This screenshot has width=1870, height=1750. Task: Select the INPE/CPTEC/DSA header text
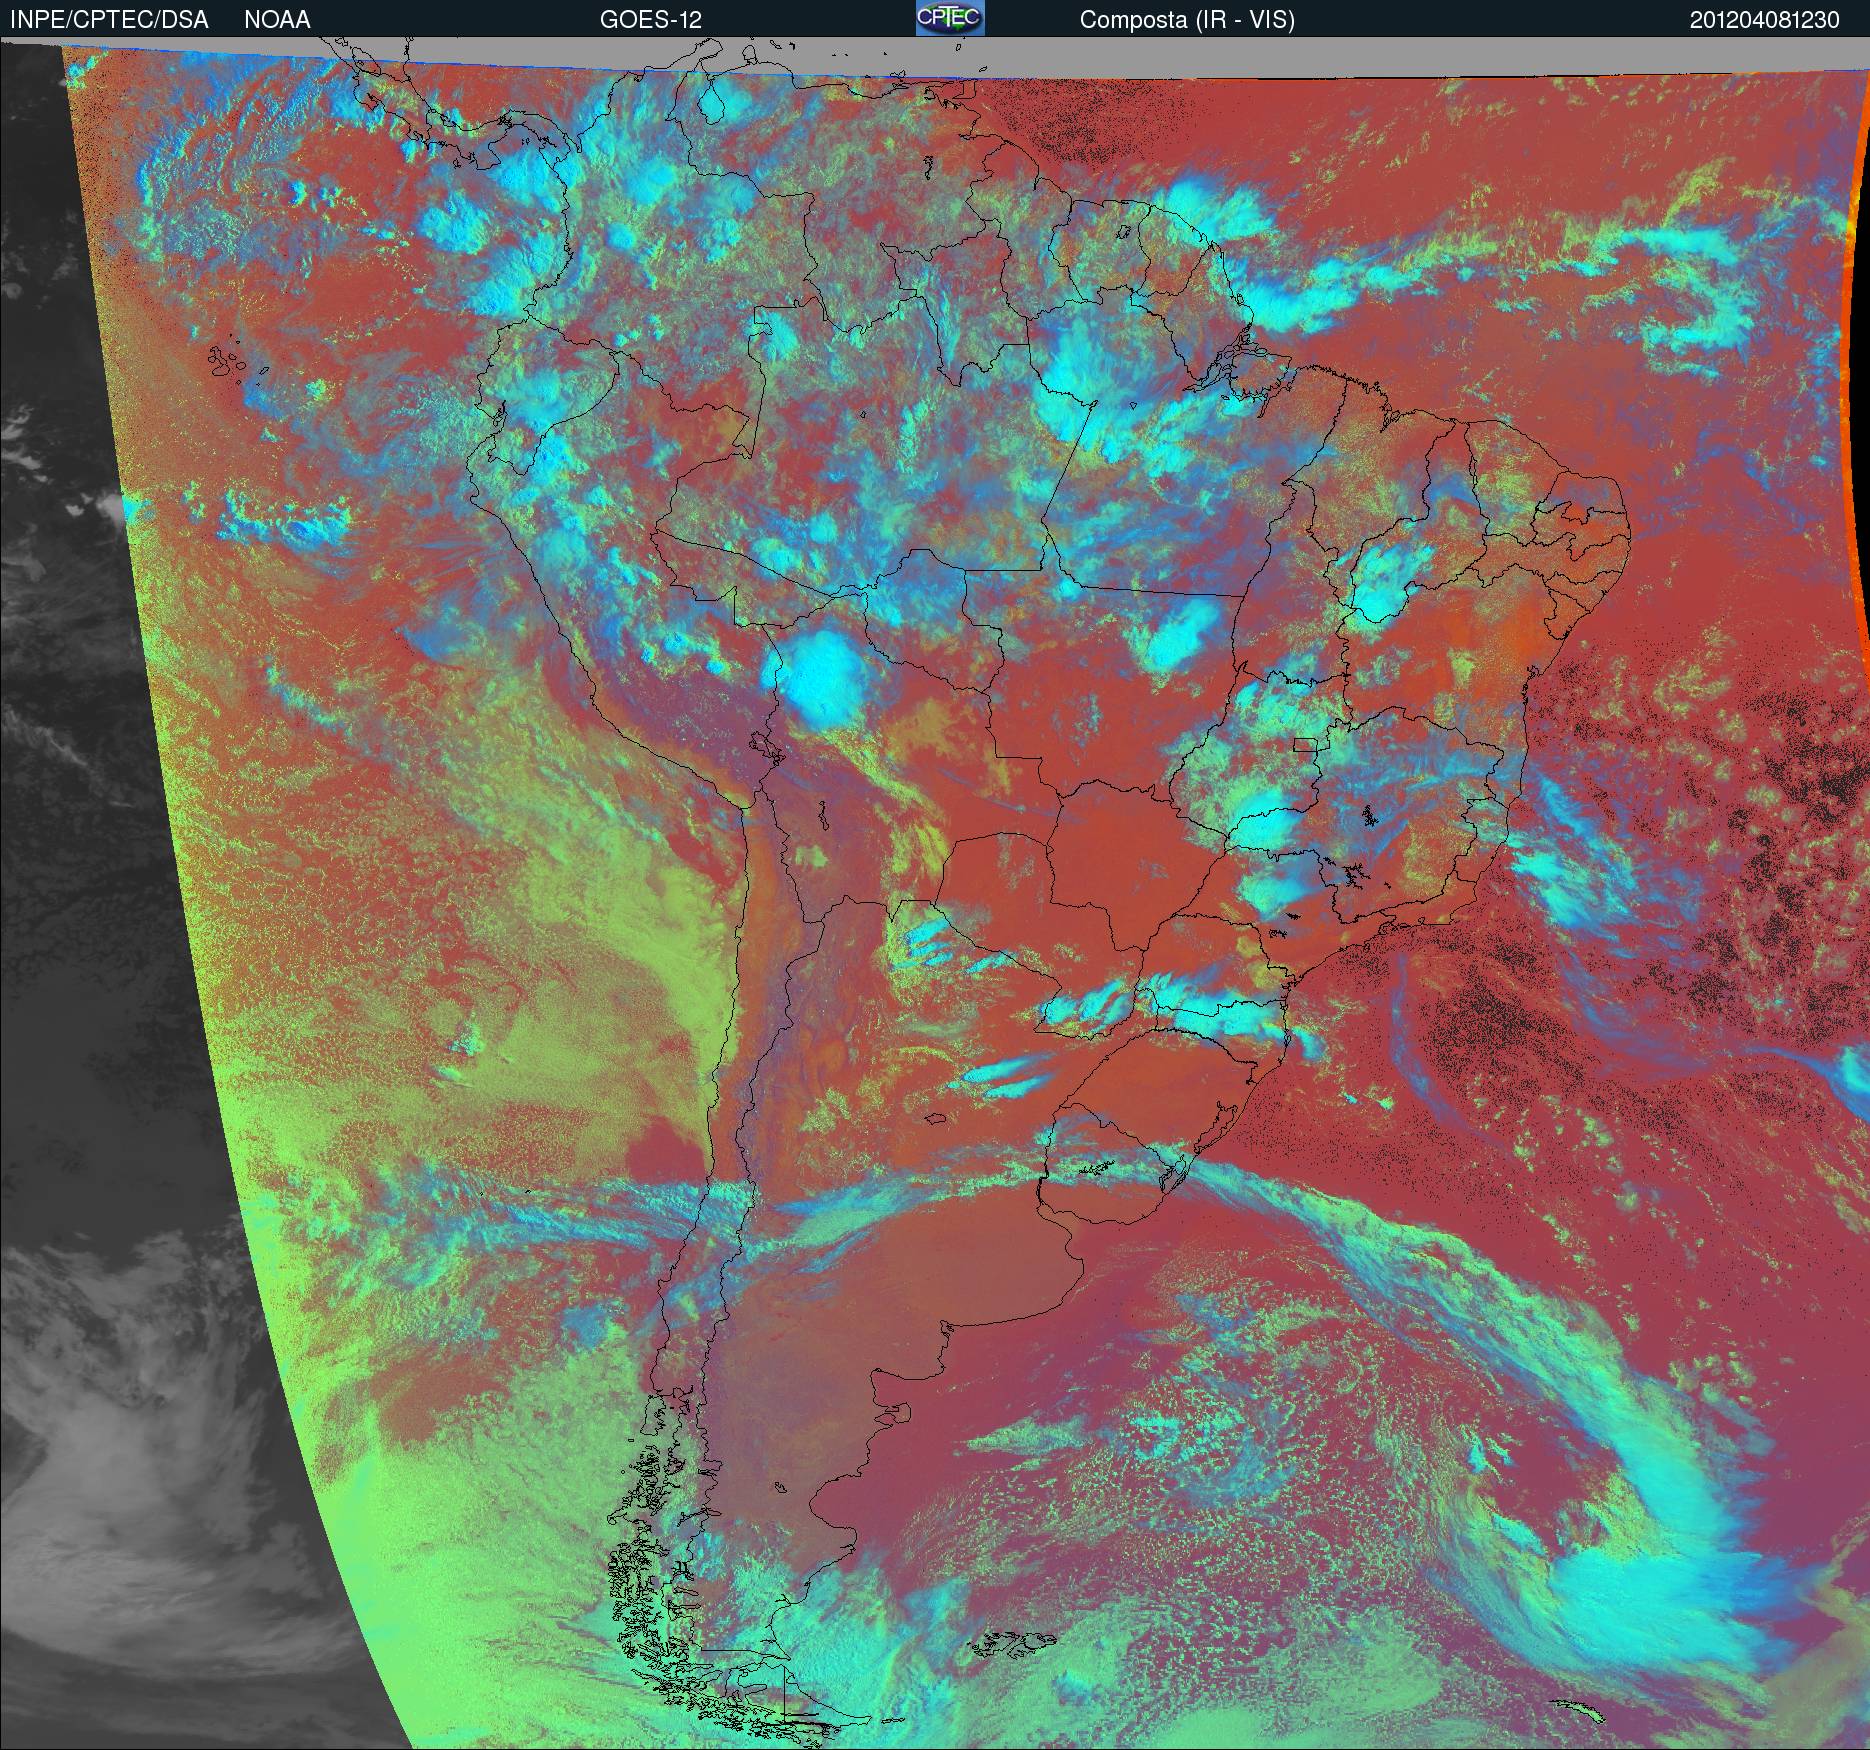click(108, 20)
